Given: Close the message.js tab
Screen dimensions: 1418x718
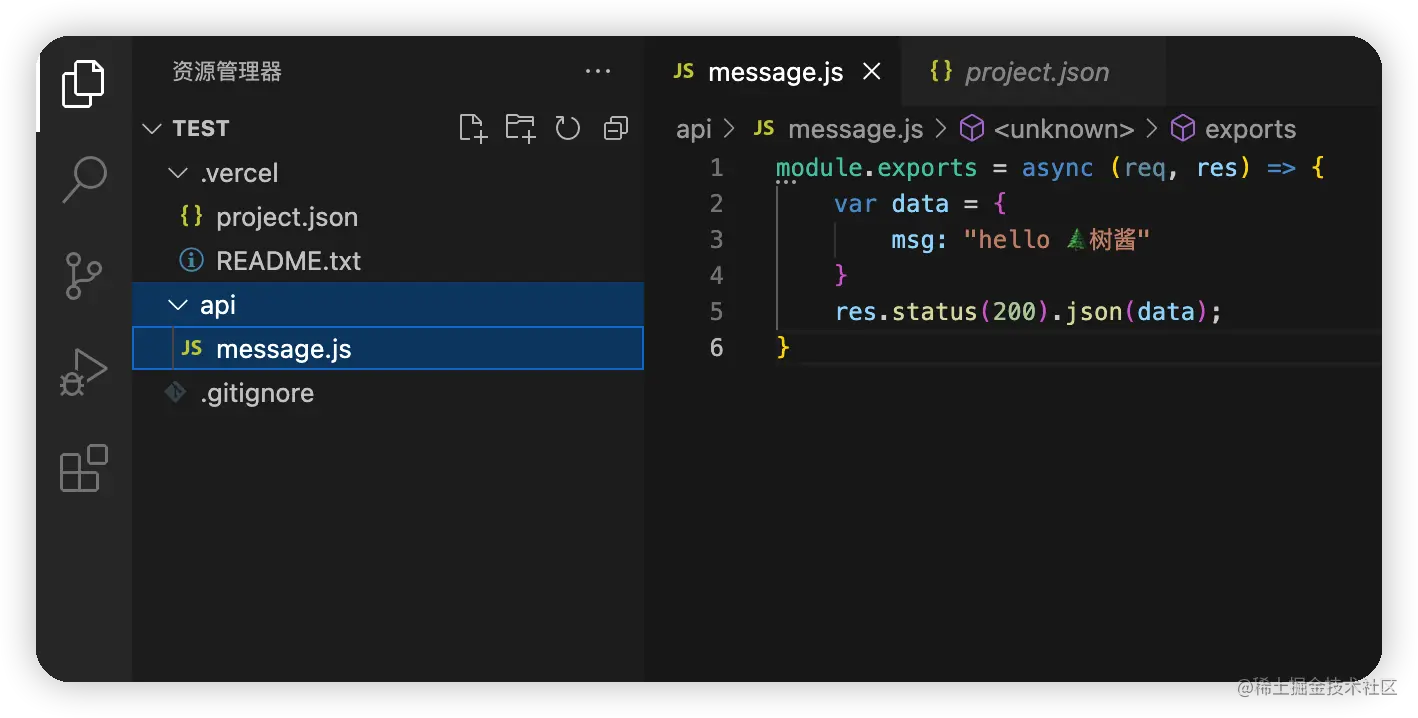Looking at the screenshot, I should click(x=872, y=72).
